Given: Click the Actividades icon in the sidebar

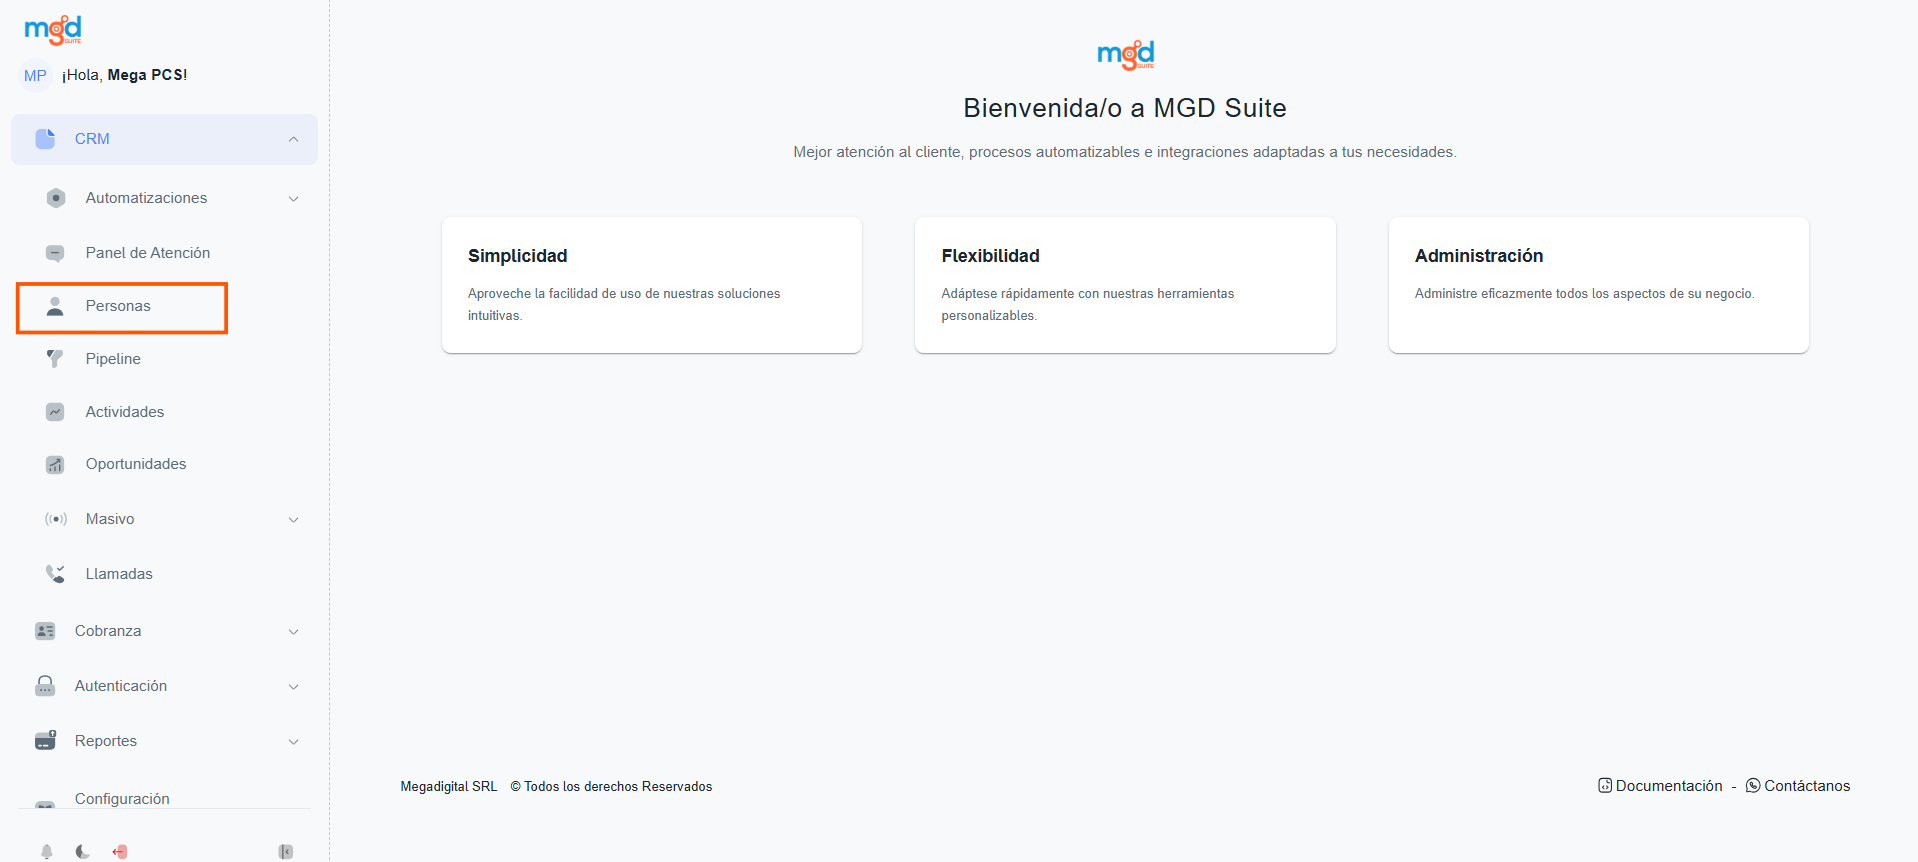Looking at the screenshot, I should point(55,412).
